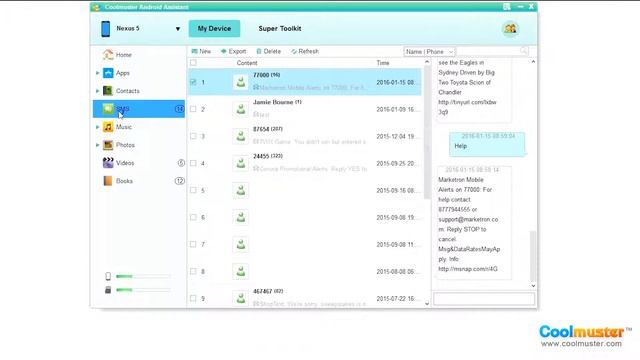Image resolution: width=640 pixels, height=360 pixels.
Task: Expand the Music tree arrow
Action: pyautogui.click(x=98, y=127)
